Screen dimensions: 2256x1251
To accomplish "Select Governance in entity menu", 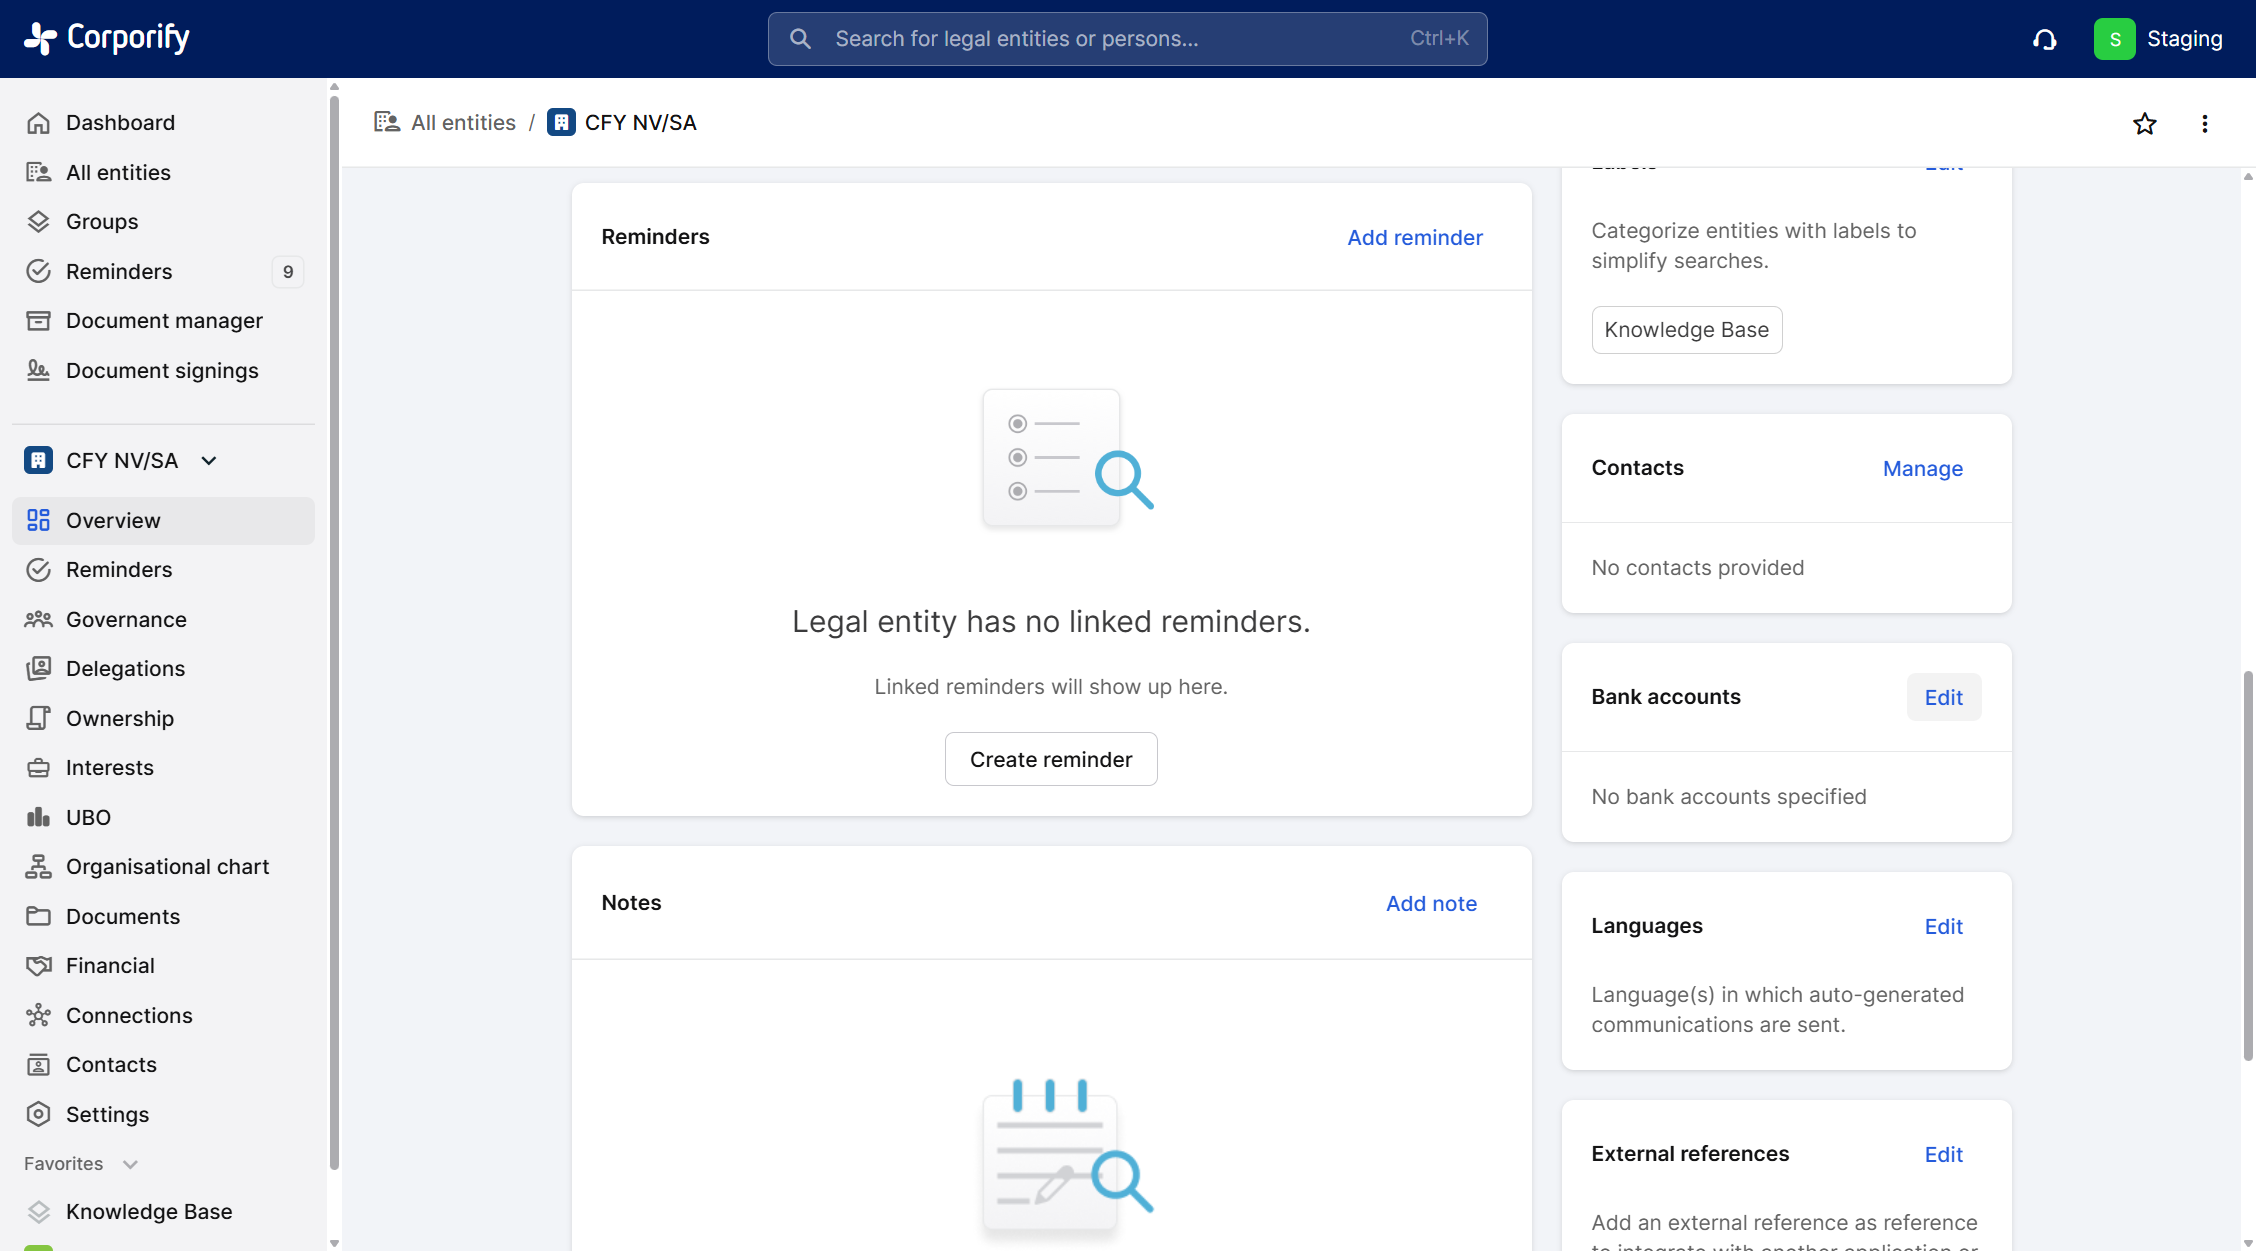I will 126,619.
